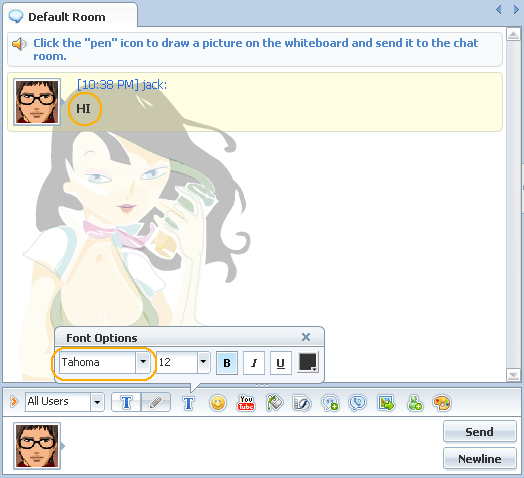Click the Newline button
The image size is (524, 478).
tap(480, 459)
